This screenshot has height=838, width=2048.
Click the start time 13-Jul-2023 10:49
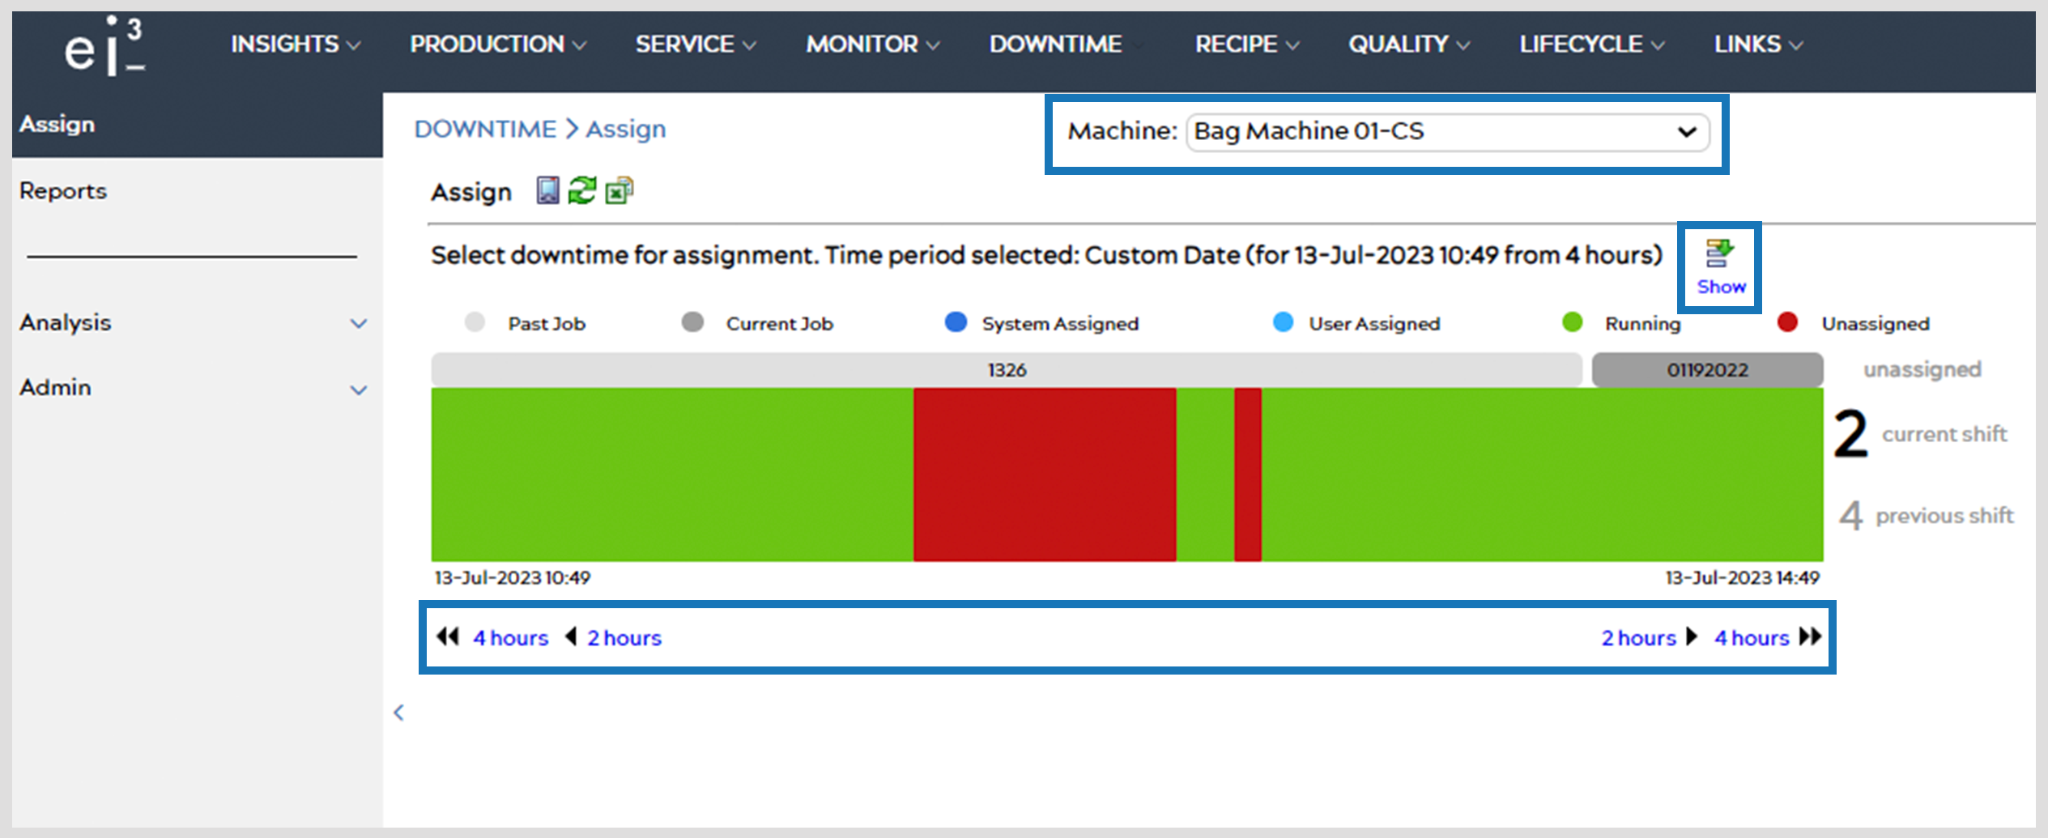pos(512,578)
